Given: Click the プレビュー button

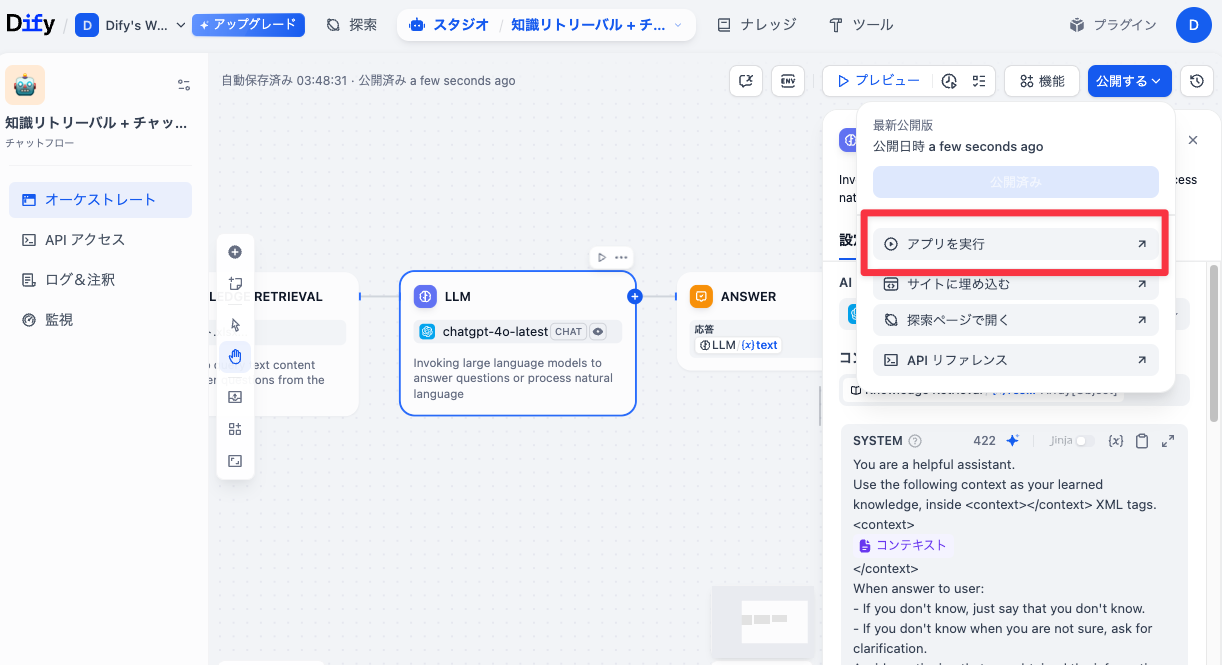Looking at the screenshot, I should 879,81.
